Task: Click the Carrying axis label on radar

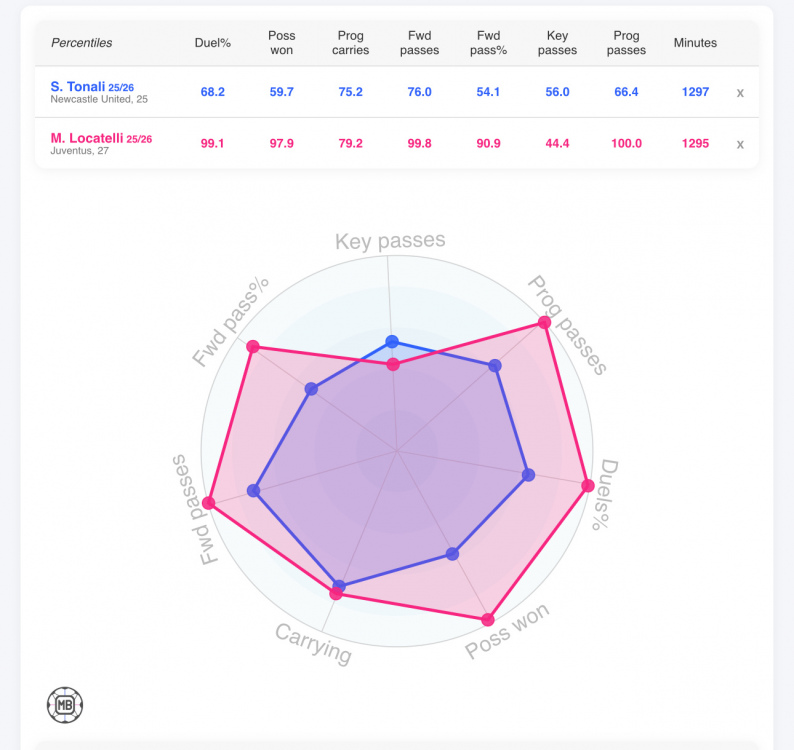Action: click(314, 644)
